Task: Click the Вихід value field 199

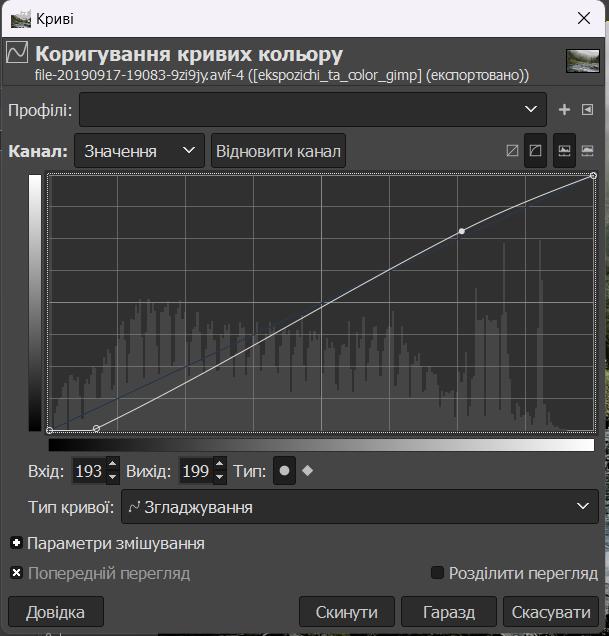Action: click(x=196, y=471)
